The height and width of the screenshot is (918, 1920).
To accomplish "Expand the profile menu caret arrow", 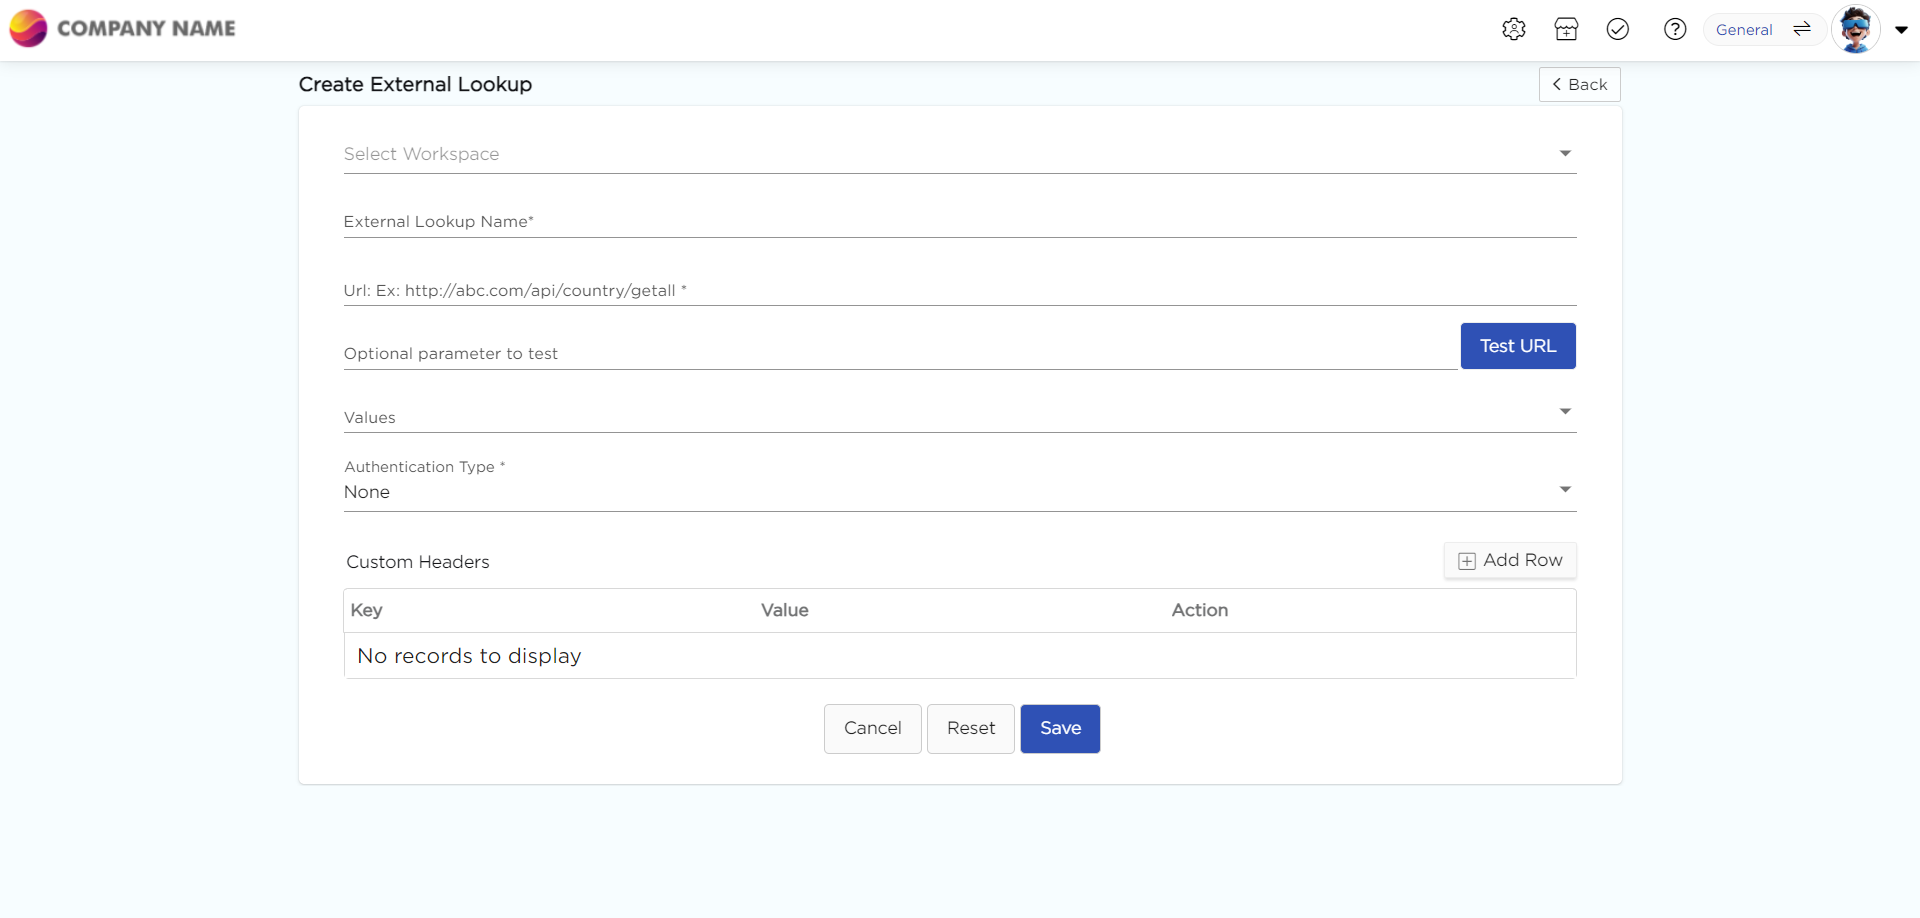I will (x=1901, y=30).
